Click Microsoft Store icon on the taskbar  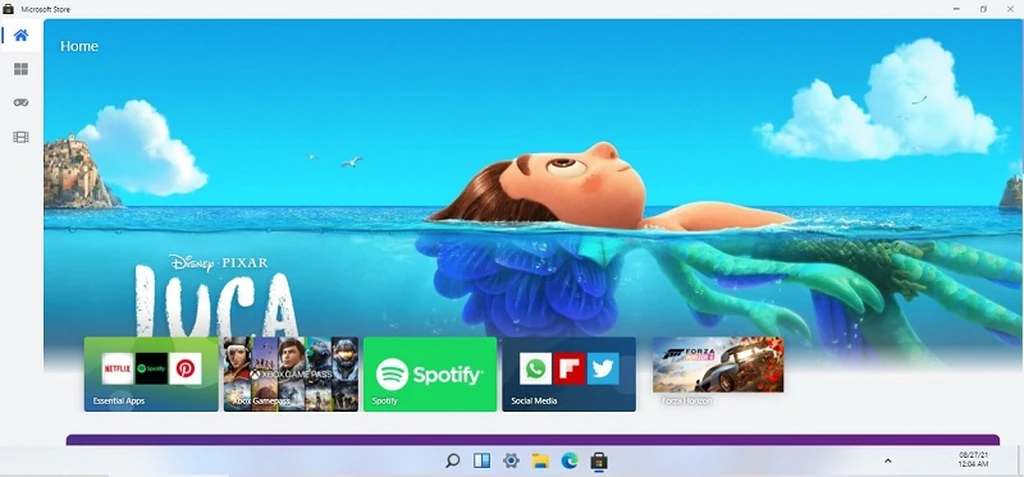point(599,461)
